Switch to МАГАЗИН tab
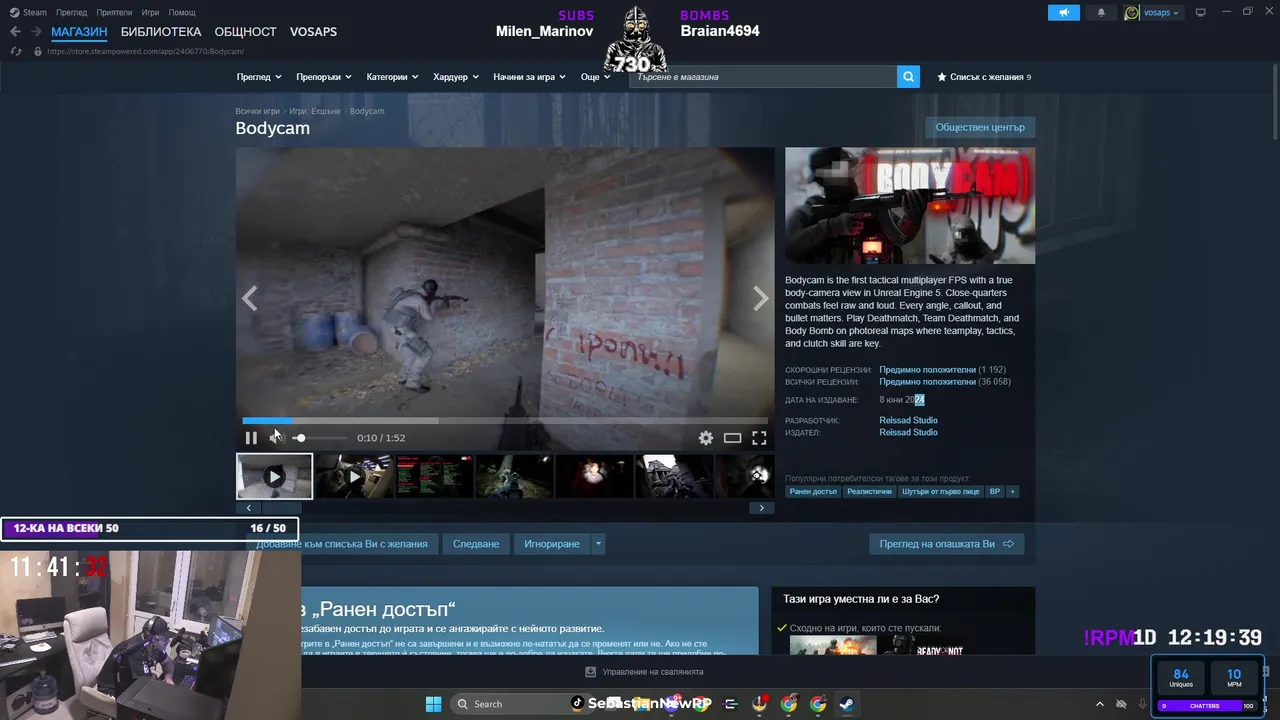The width and height of the screenshot is (1280, 720). pos(79,32)
